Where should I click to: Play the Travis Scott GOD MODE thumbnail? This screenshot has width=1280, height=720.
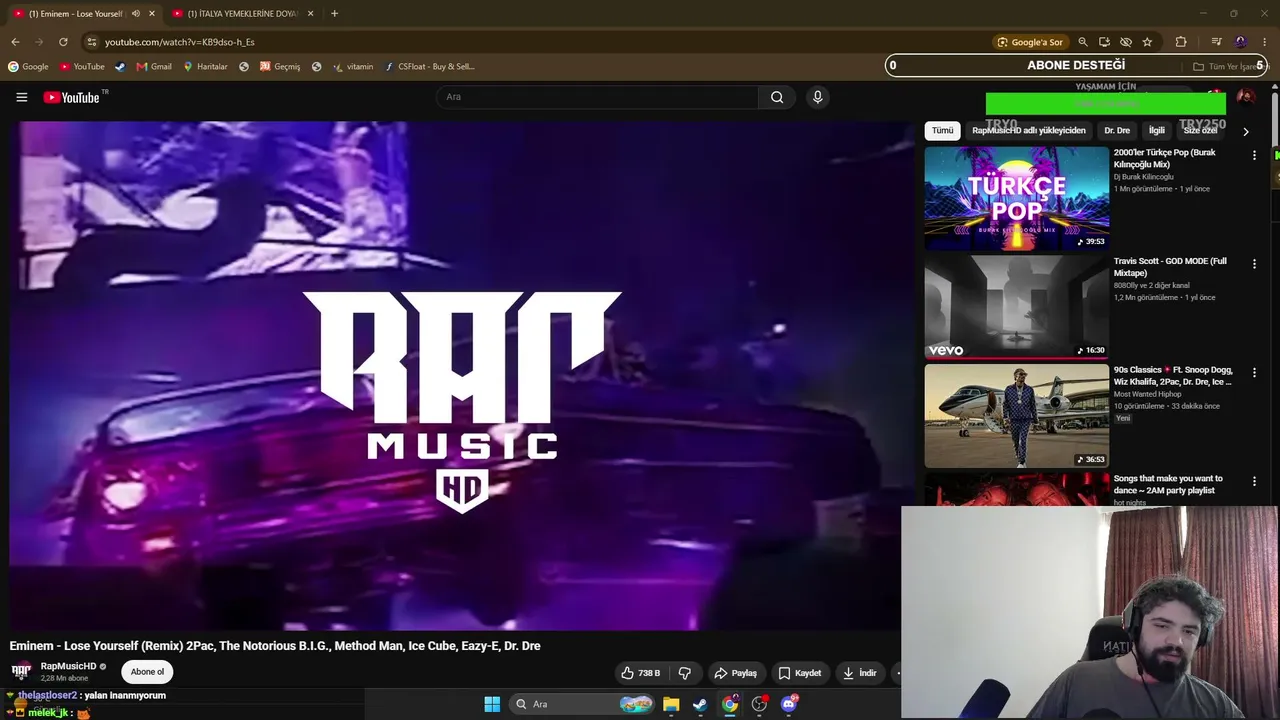coord(1016,308)
